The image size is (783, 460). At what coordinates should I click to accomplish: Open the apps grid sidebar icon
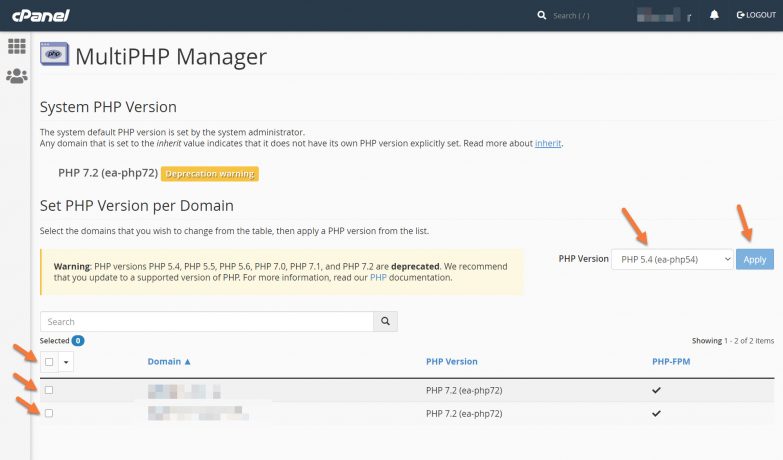point(17,47)
